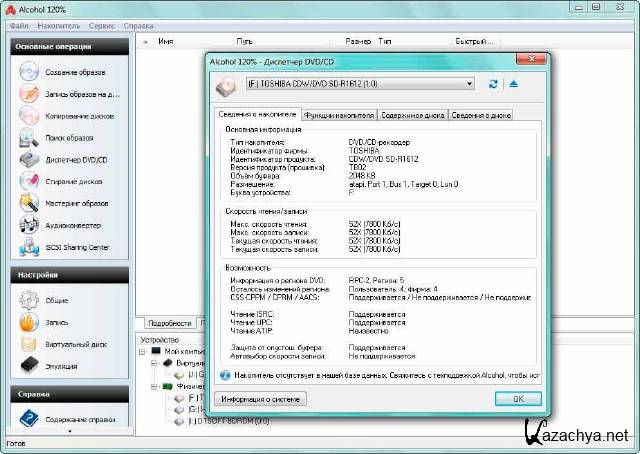Viewport: 640px width, 454px height.
Task: Open the Аудиоконвертер tool
Action: [x=73, y=225]
